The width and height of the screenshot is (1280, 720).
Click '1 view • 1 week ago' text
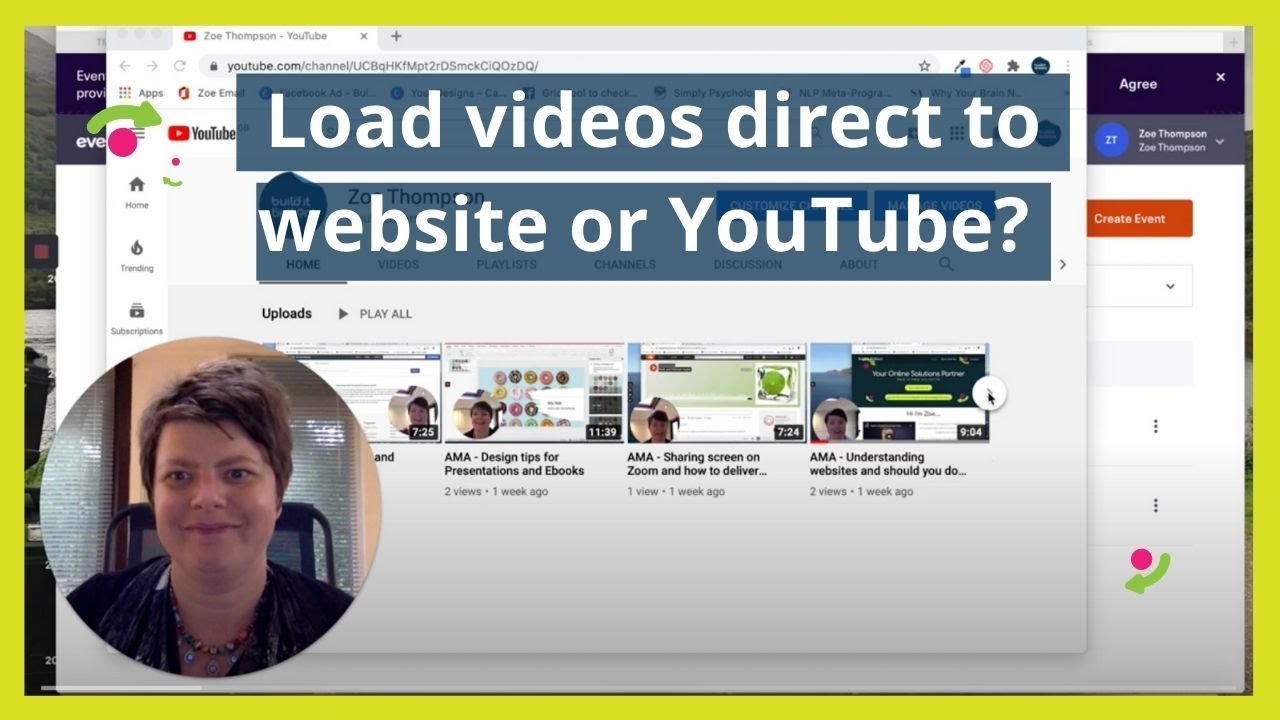[x=676, y=492]
